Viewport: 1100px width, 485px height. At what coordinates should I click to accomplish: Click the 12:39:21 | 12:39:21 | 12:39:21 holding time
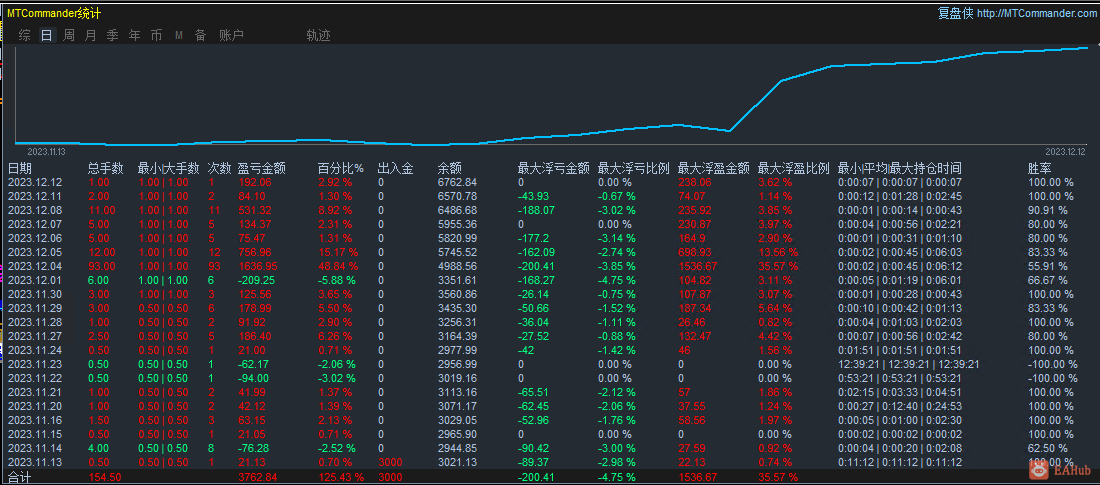point(908,364)
